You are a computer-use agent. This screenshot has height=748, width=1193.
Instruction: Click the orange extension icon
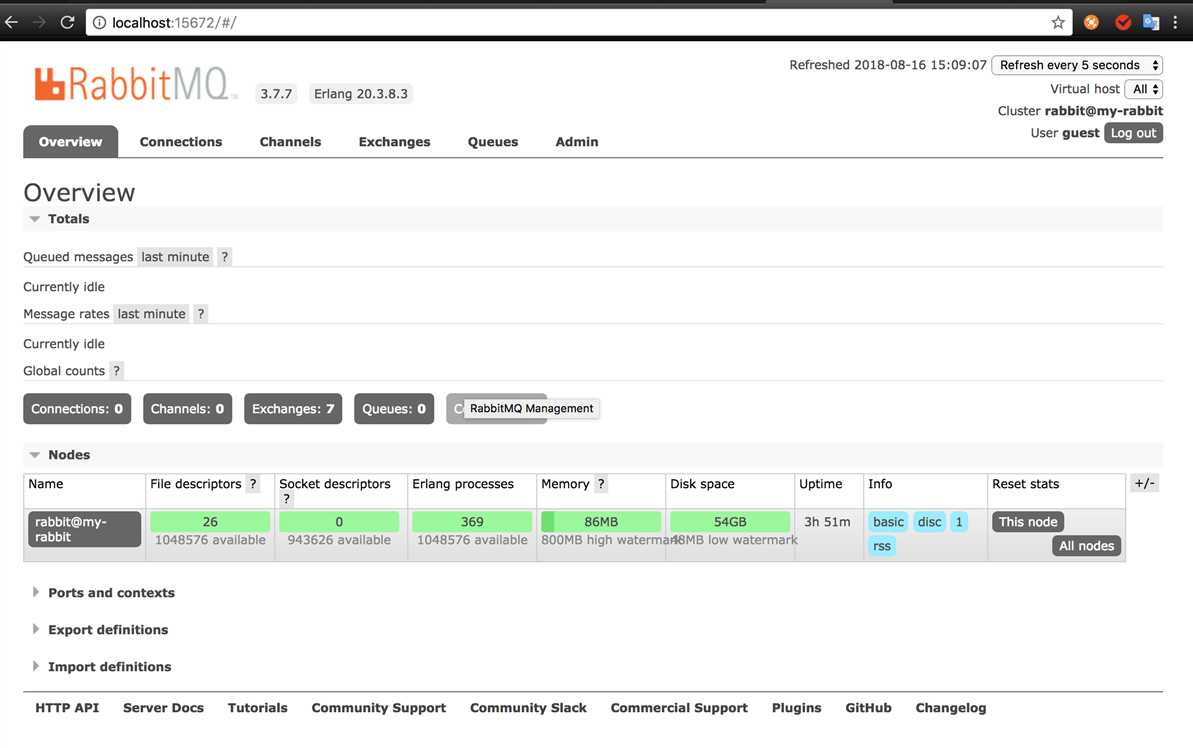tap(1091, 23)
